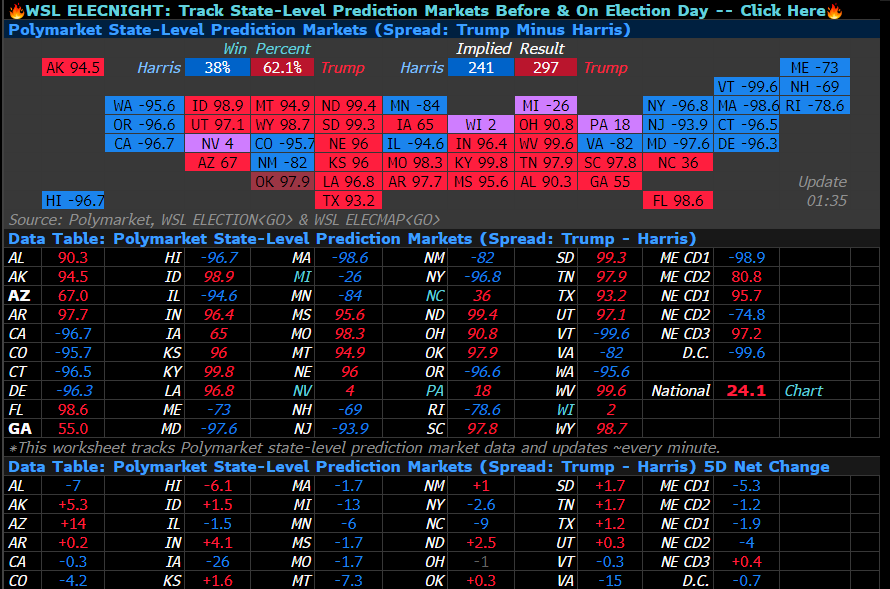The height and width of the screenshot is (589, 890).
Task: Select the Wisconsin WI 2 map tile
Action: pyautogui.click(x=480, y=124)
